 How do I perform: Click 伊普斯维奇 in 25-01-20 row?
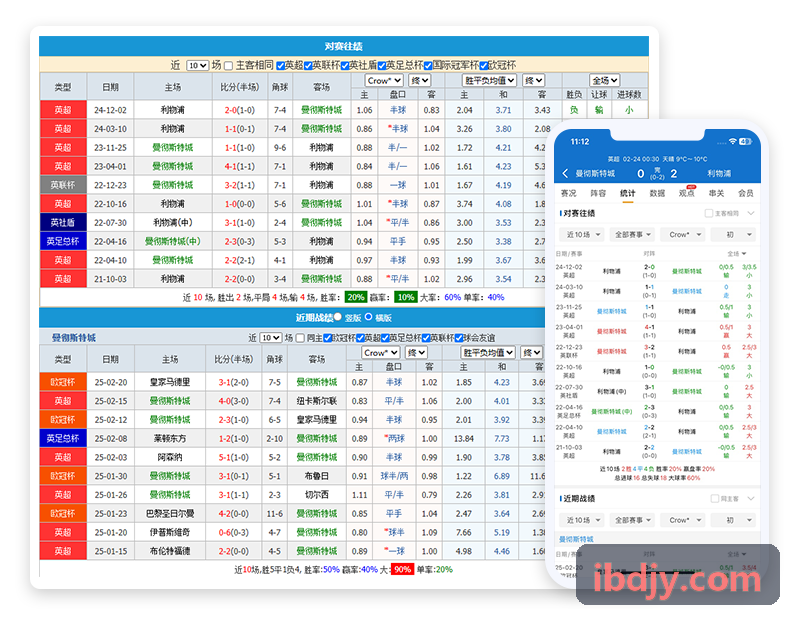click(170, 532)
